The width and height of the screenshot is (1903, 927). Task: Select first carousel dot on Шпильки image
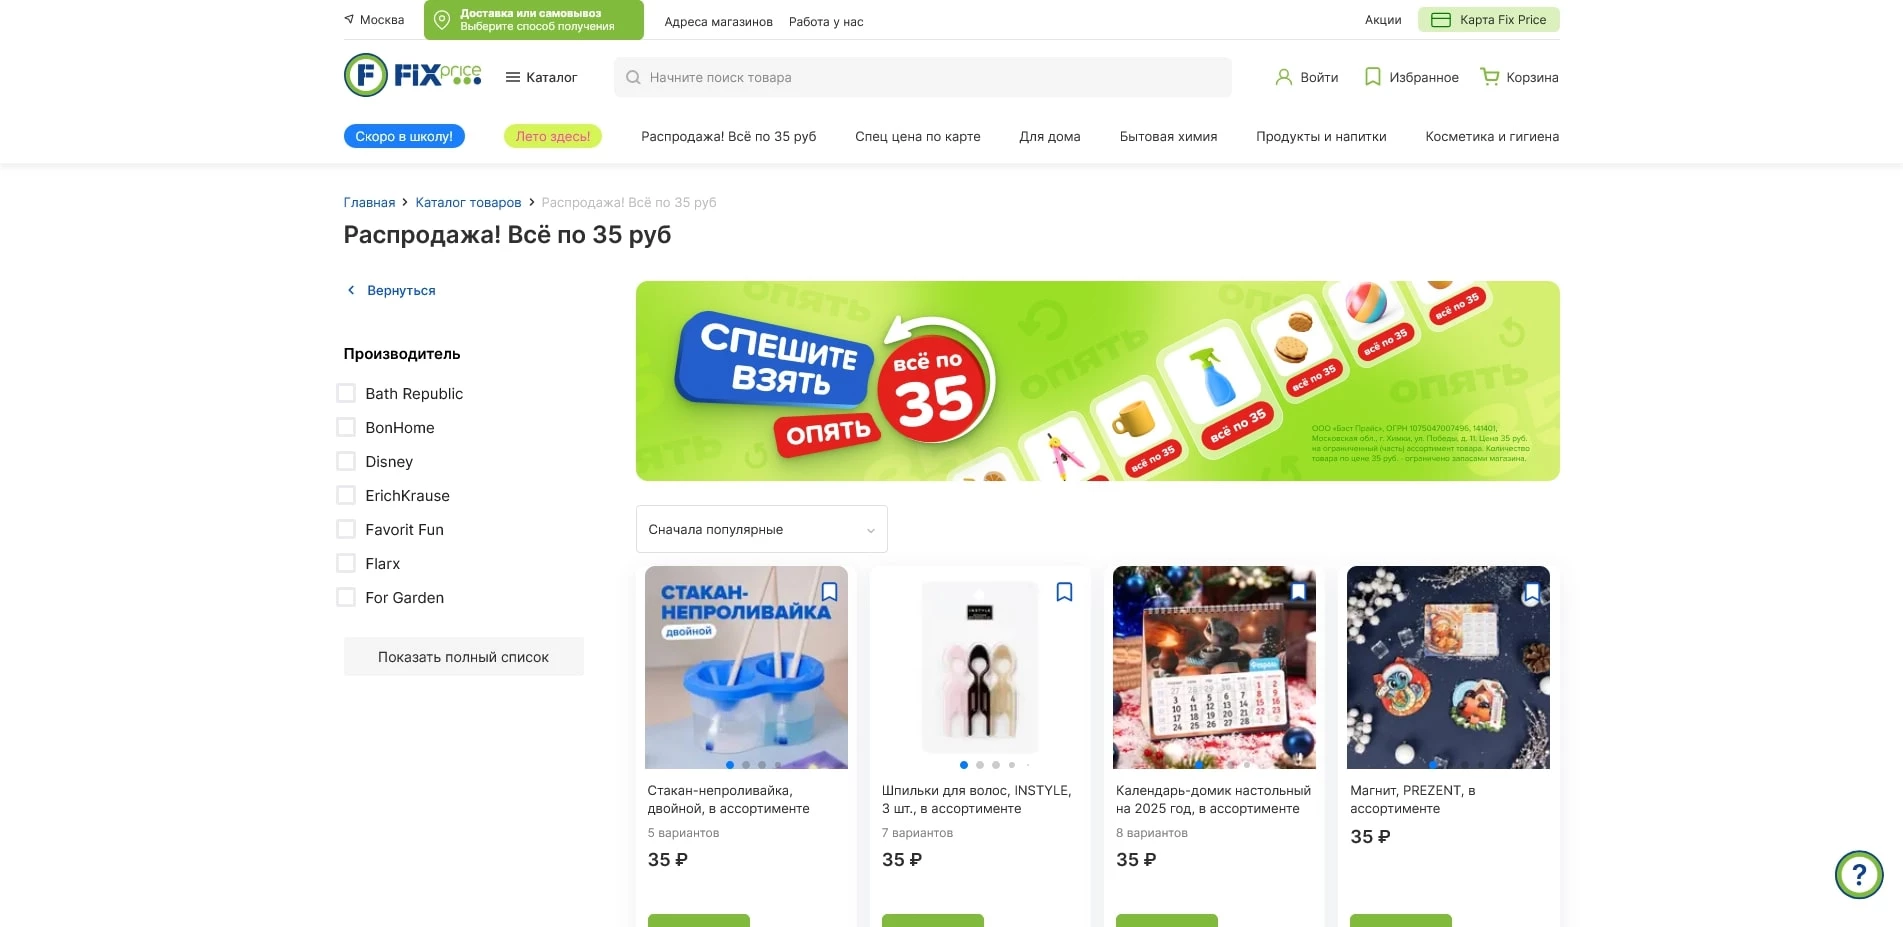point(964,765)
